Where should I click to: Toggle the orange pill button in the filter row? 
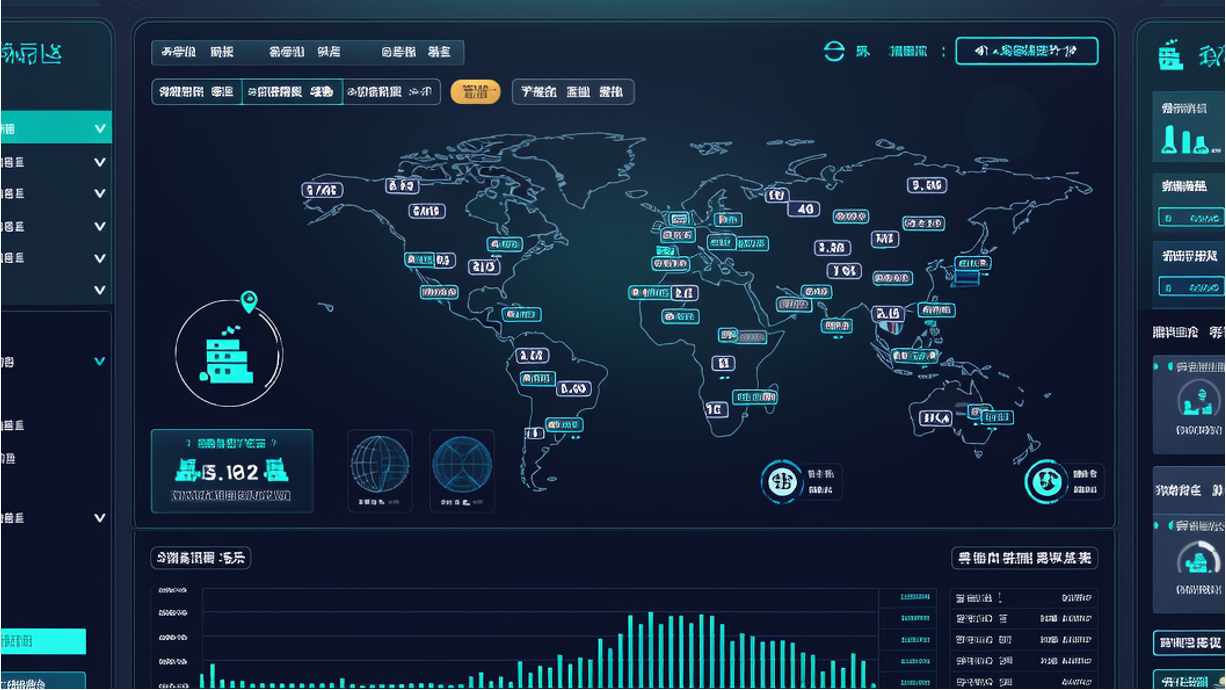tap(476, 92)
